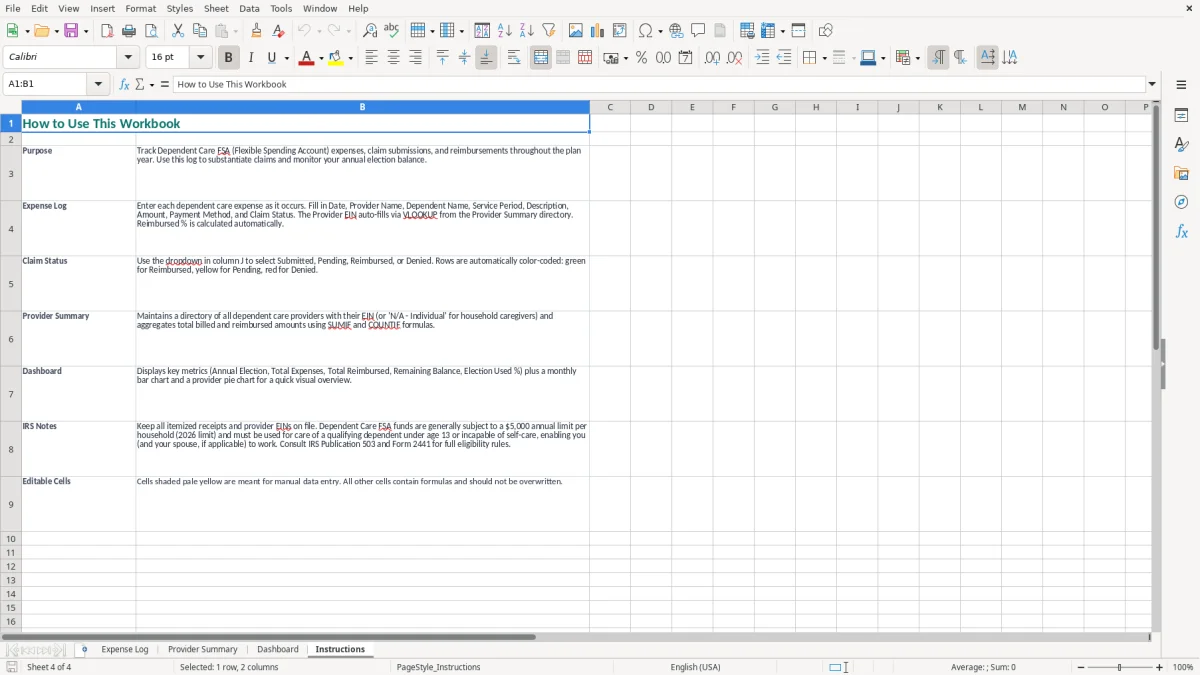The height and width of the screenshot is (675, 1200).
Task: Expand the formula bar arrow
Action: (1152, 84)
